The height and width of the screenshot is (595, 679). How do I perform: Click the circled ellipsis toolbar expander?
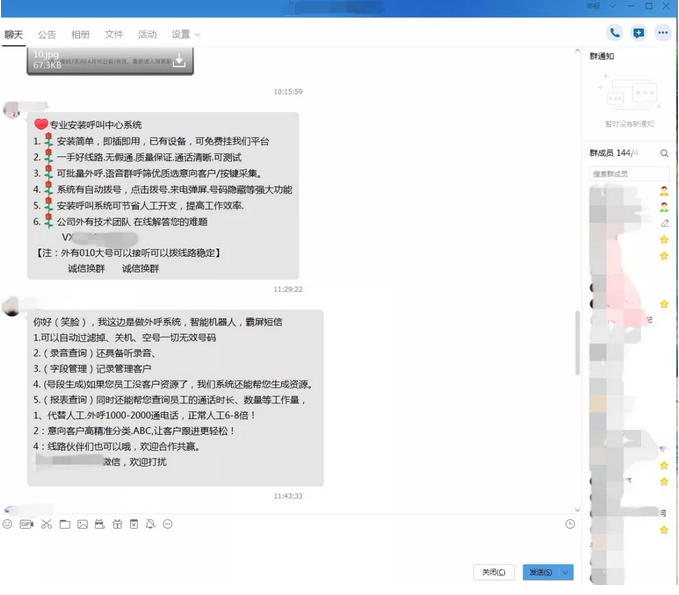click(167, 524)
